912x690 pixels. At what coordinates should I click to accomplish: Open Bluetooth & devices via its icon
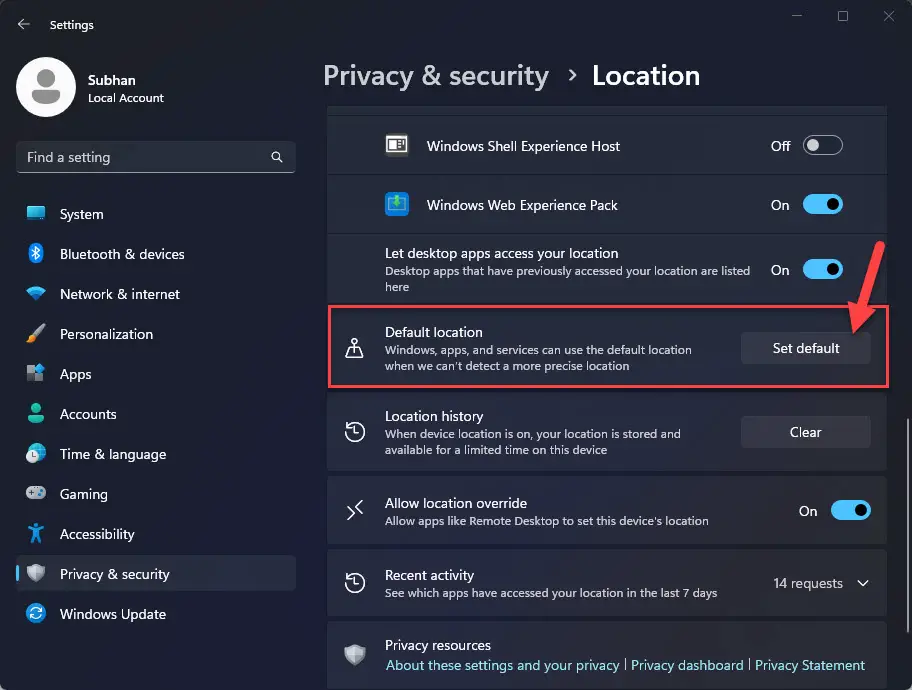pos(36,254)
